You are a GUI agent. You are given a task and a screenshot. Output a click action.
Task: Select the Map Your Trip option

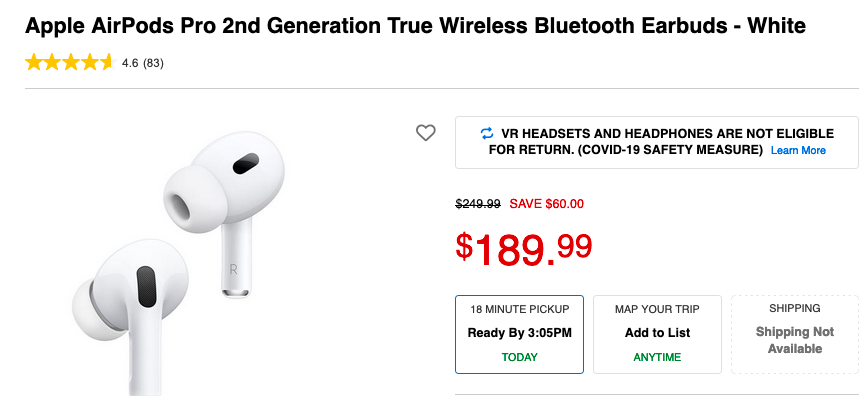(657, 334)
